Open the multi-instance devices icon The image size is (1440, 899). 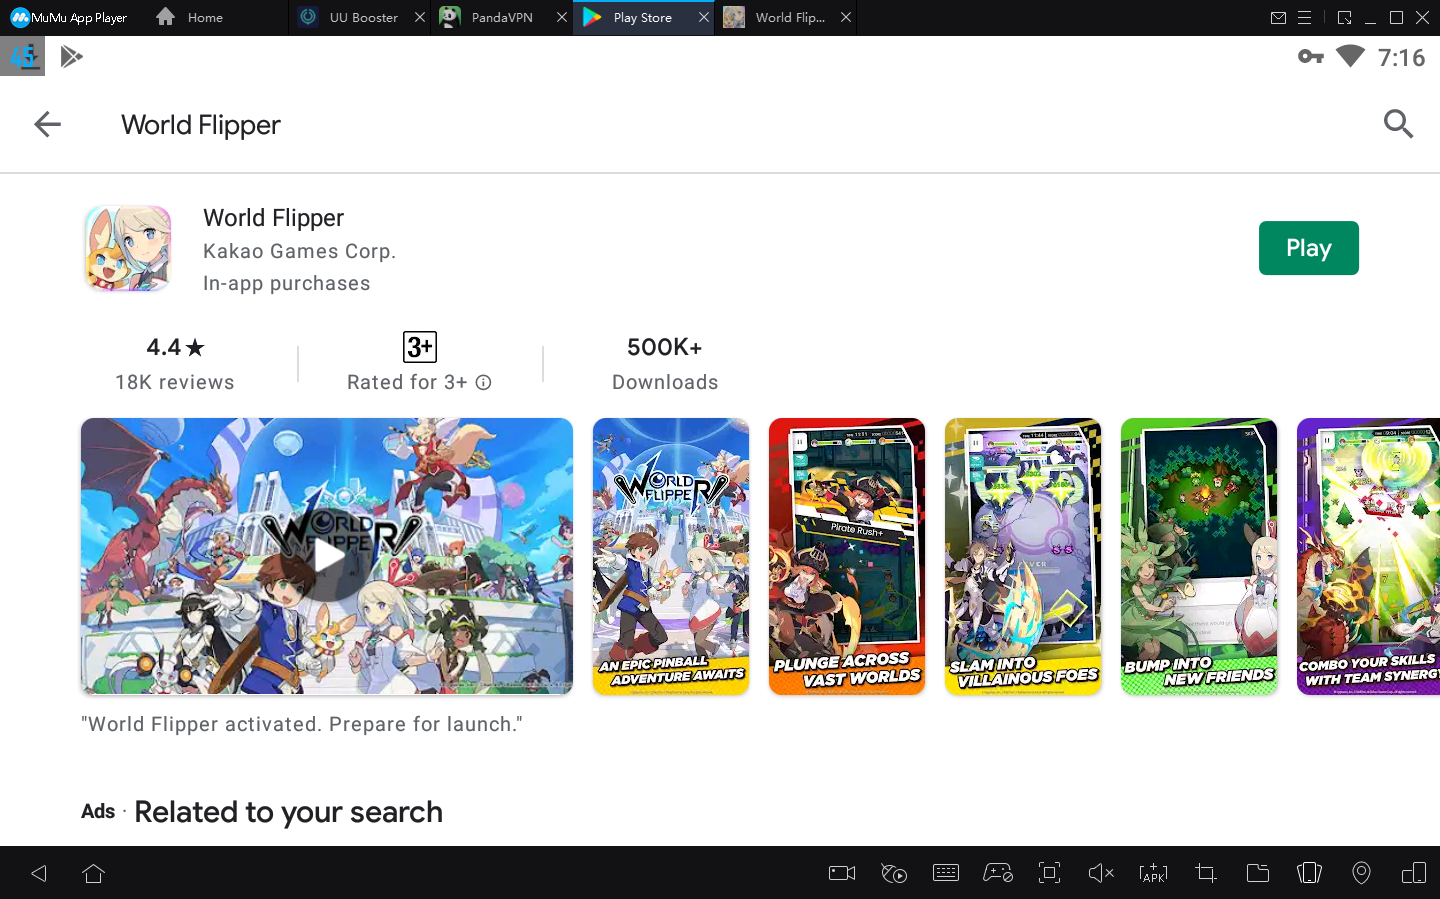1414,873
